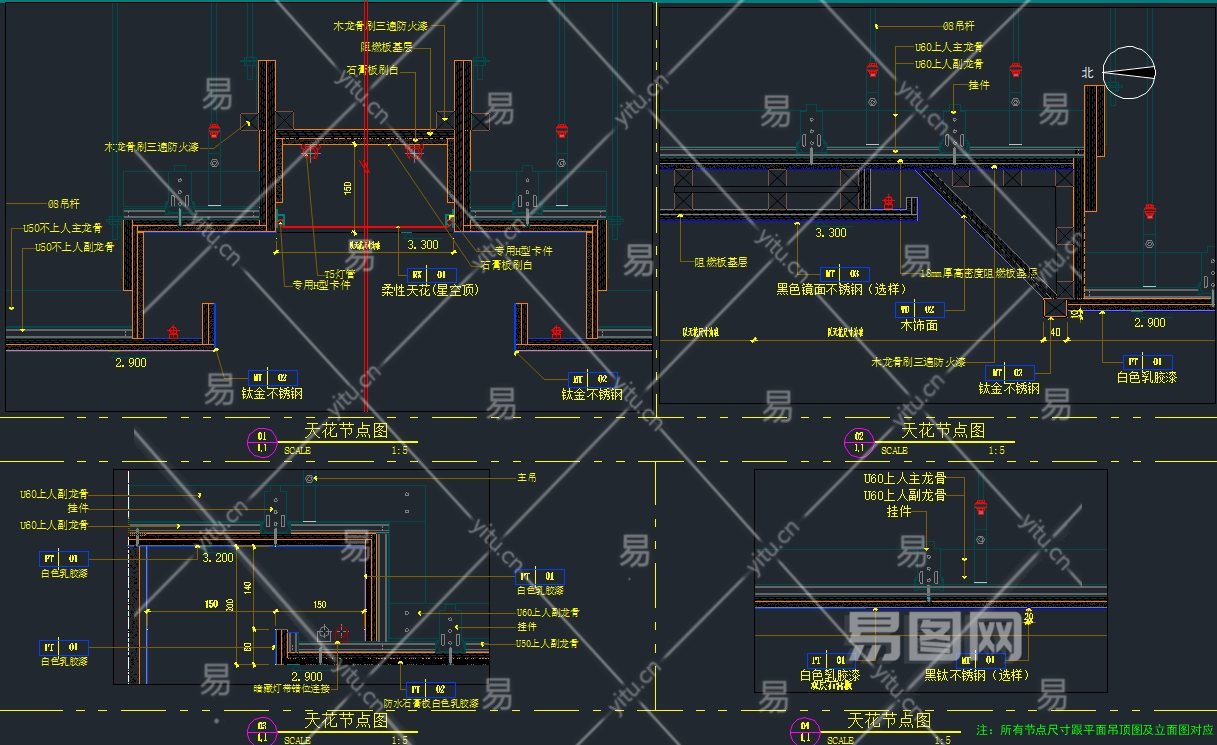Click the 天花节点图 title of detail 02
Viewport: 1217px width, 745px height.
[943, 430]
